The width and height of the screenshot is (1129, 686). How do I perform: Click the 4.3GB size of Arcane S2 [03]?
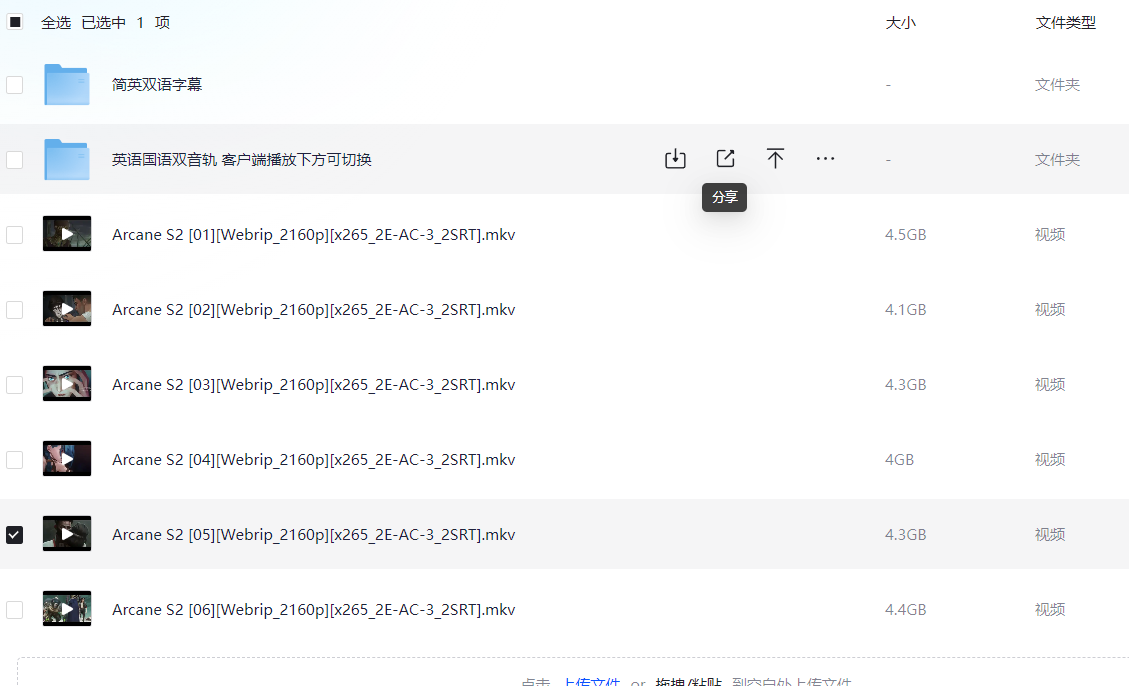[x=906, y=384]
